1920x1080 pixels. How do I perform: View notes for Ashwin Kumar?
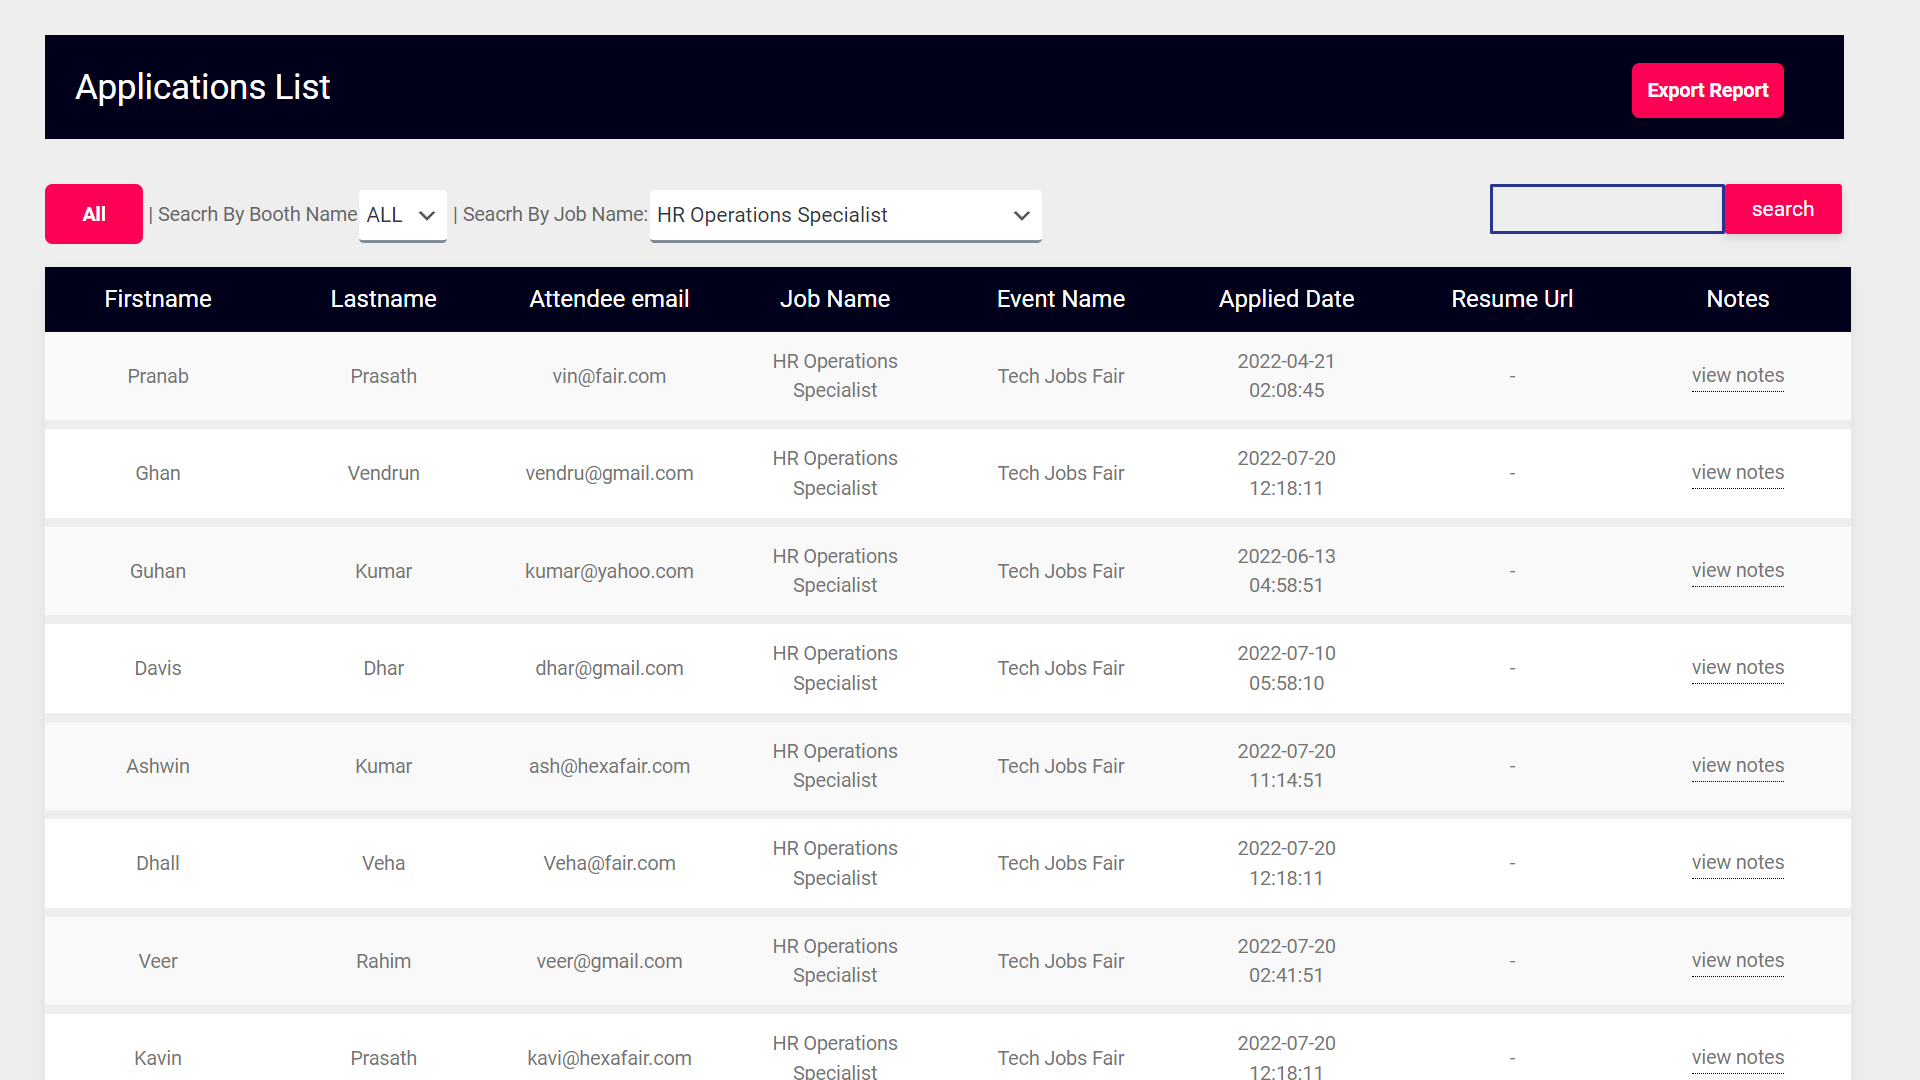pos(1737,765)
